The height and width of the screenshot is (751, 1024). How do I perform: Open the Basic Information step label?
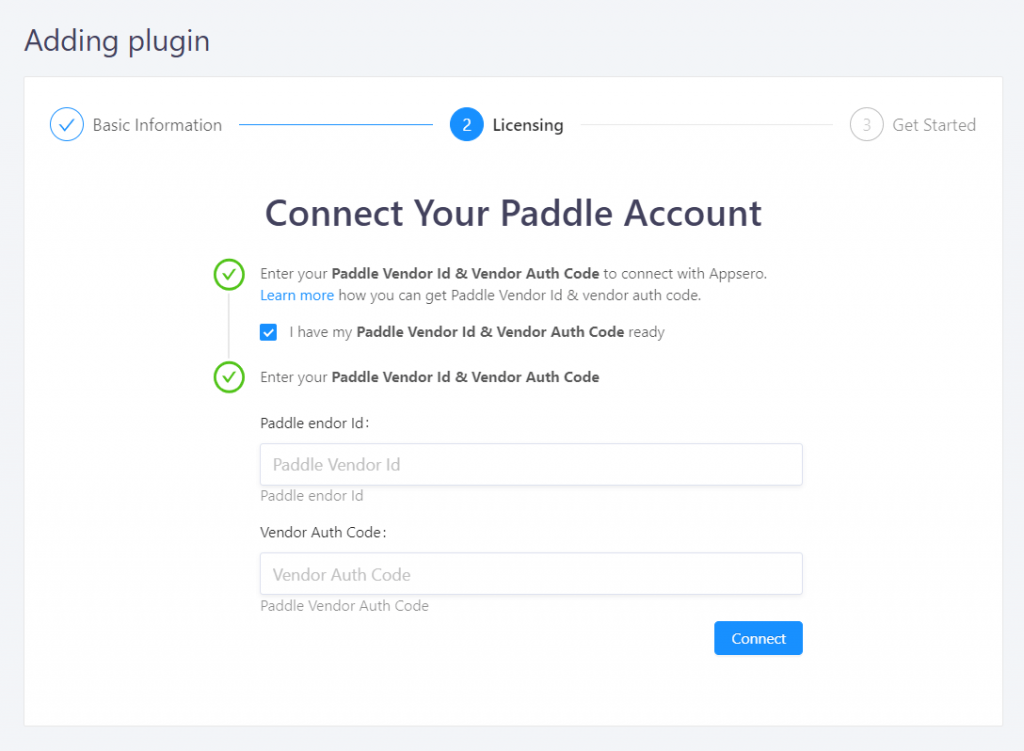157,125
